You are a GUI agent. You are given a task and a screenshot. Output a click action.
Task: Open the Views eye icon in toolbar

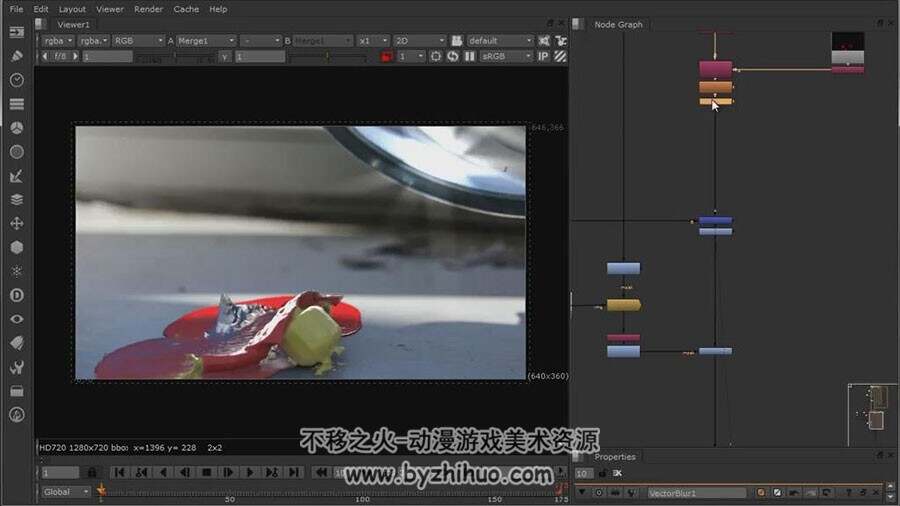(17, 319)
